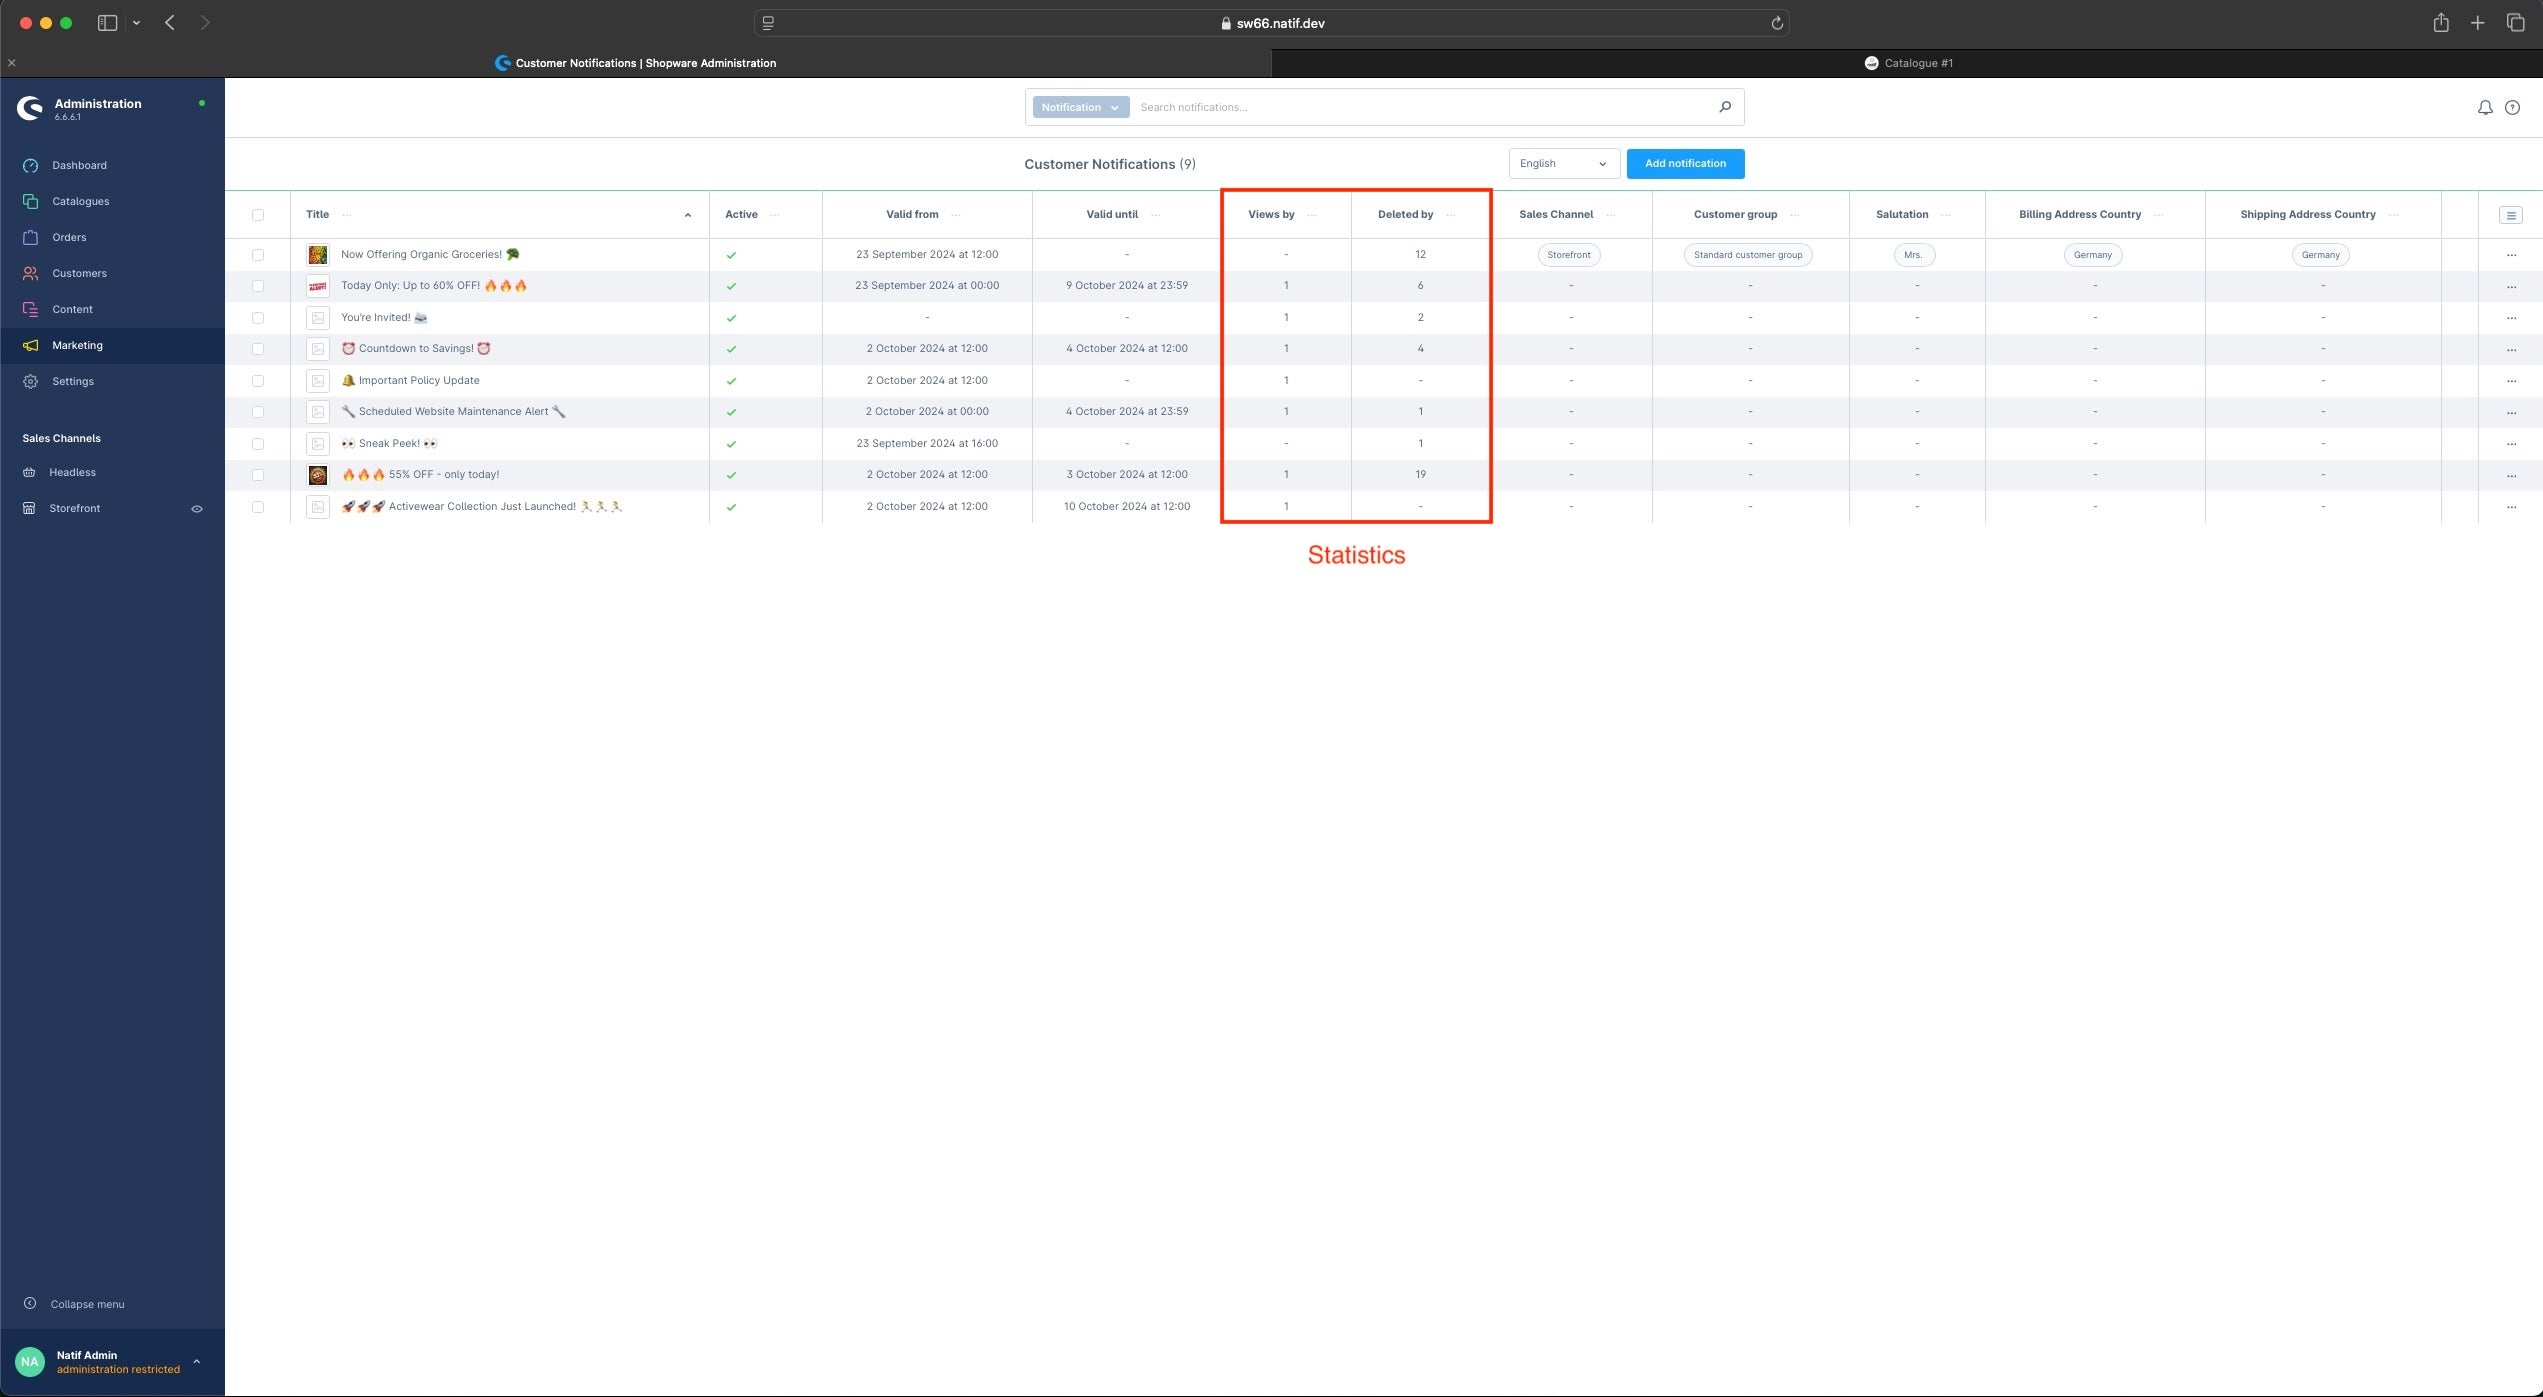The width and height of the screenshot is (2543, 1397).
Task: Click the search magnifier icon
Action: [x=1725, y=107]
